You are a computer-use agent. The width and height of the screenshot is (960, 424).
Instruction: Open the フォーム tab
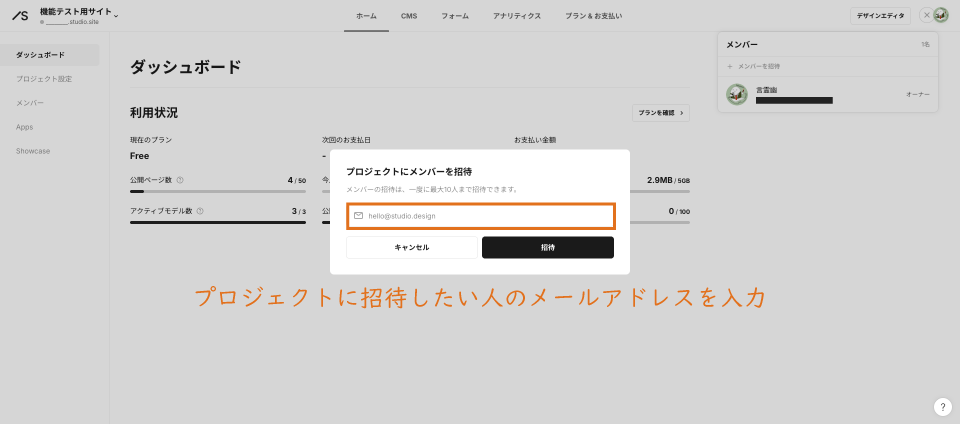pos(455,17)
